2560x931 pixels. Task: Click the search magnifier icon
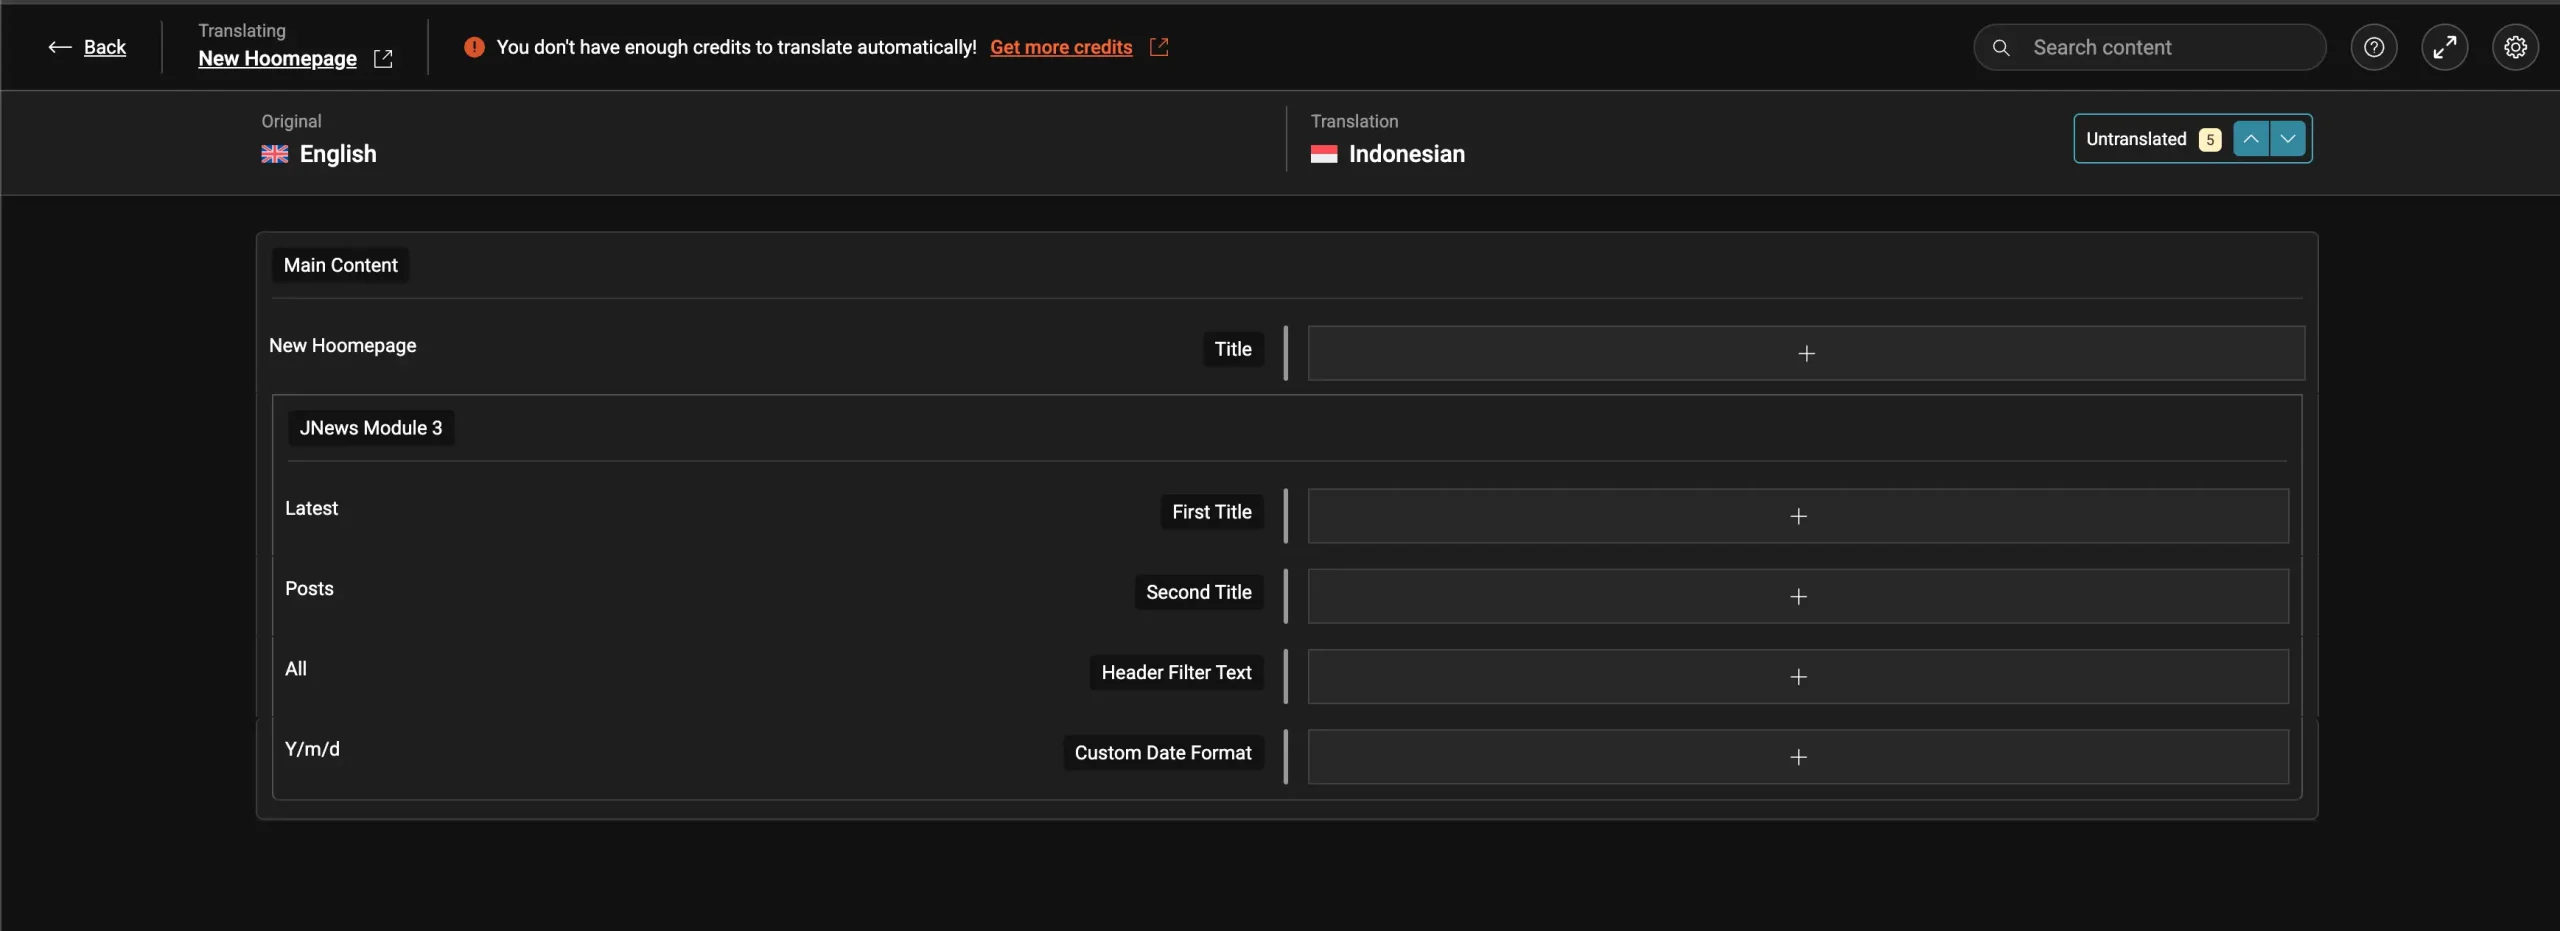coord(2001,47)
